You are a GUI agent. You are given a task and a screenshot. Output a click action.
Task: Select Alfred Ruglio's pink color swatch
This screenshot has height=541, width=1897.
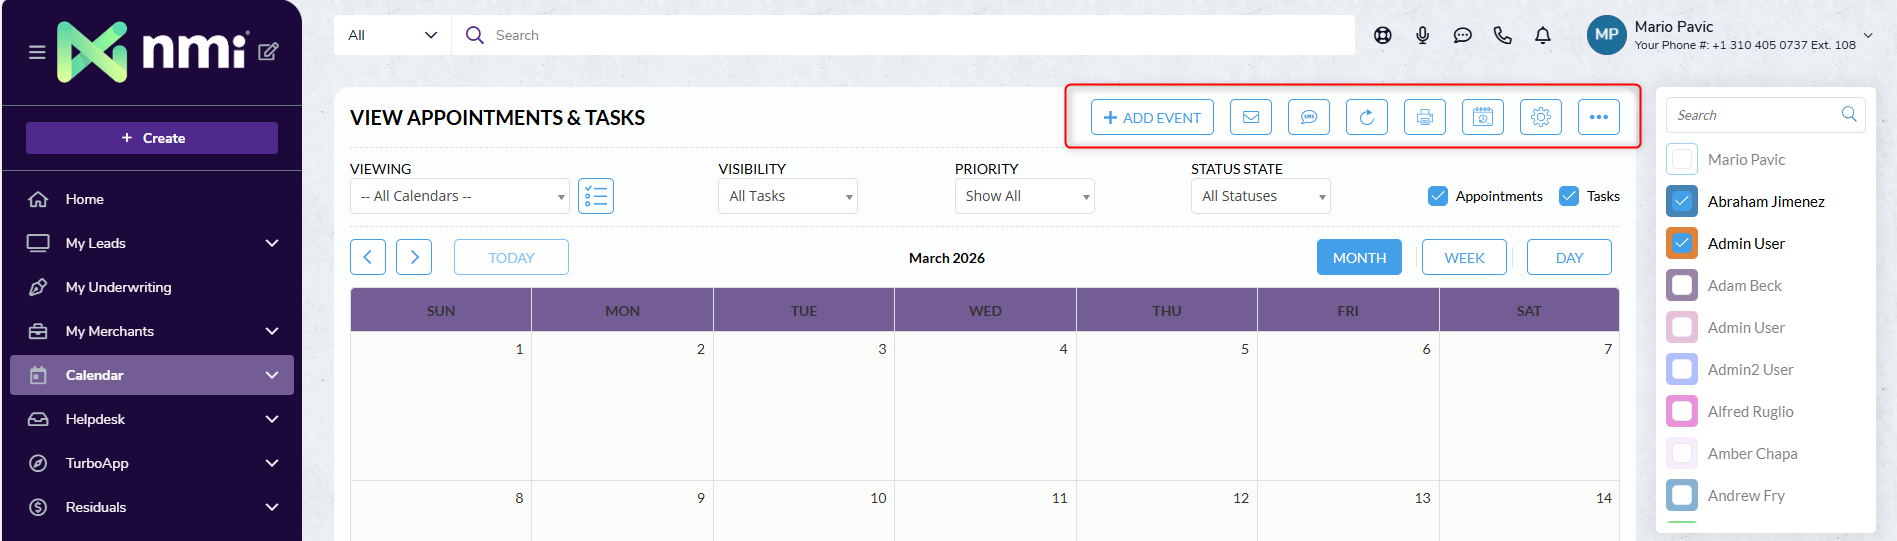coord(1682,411)
